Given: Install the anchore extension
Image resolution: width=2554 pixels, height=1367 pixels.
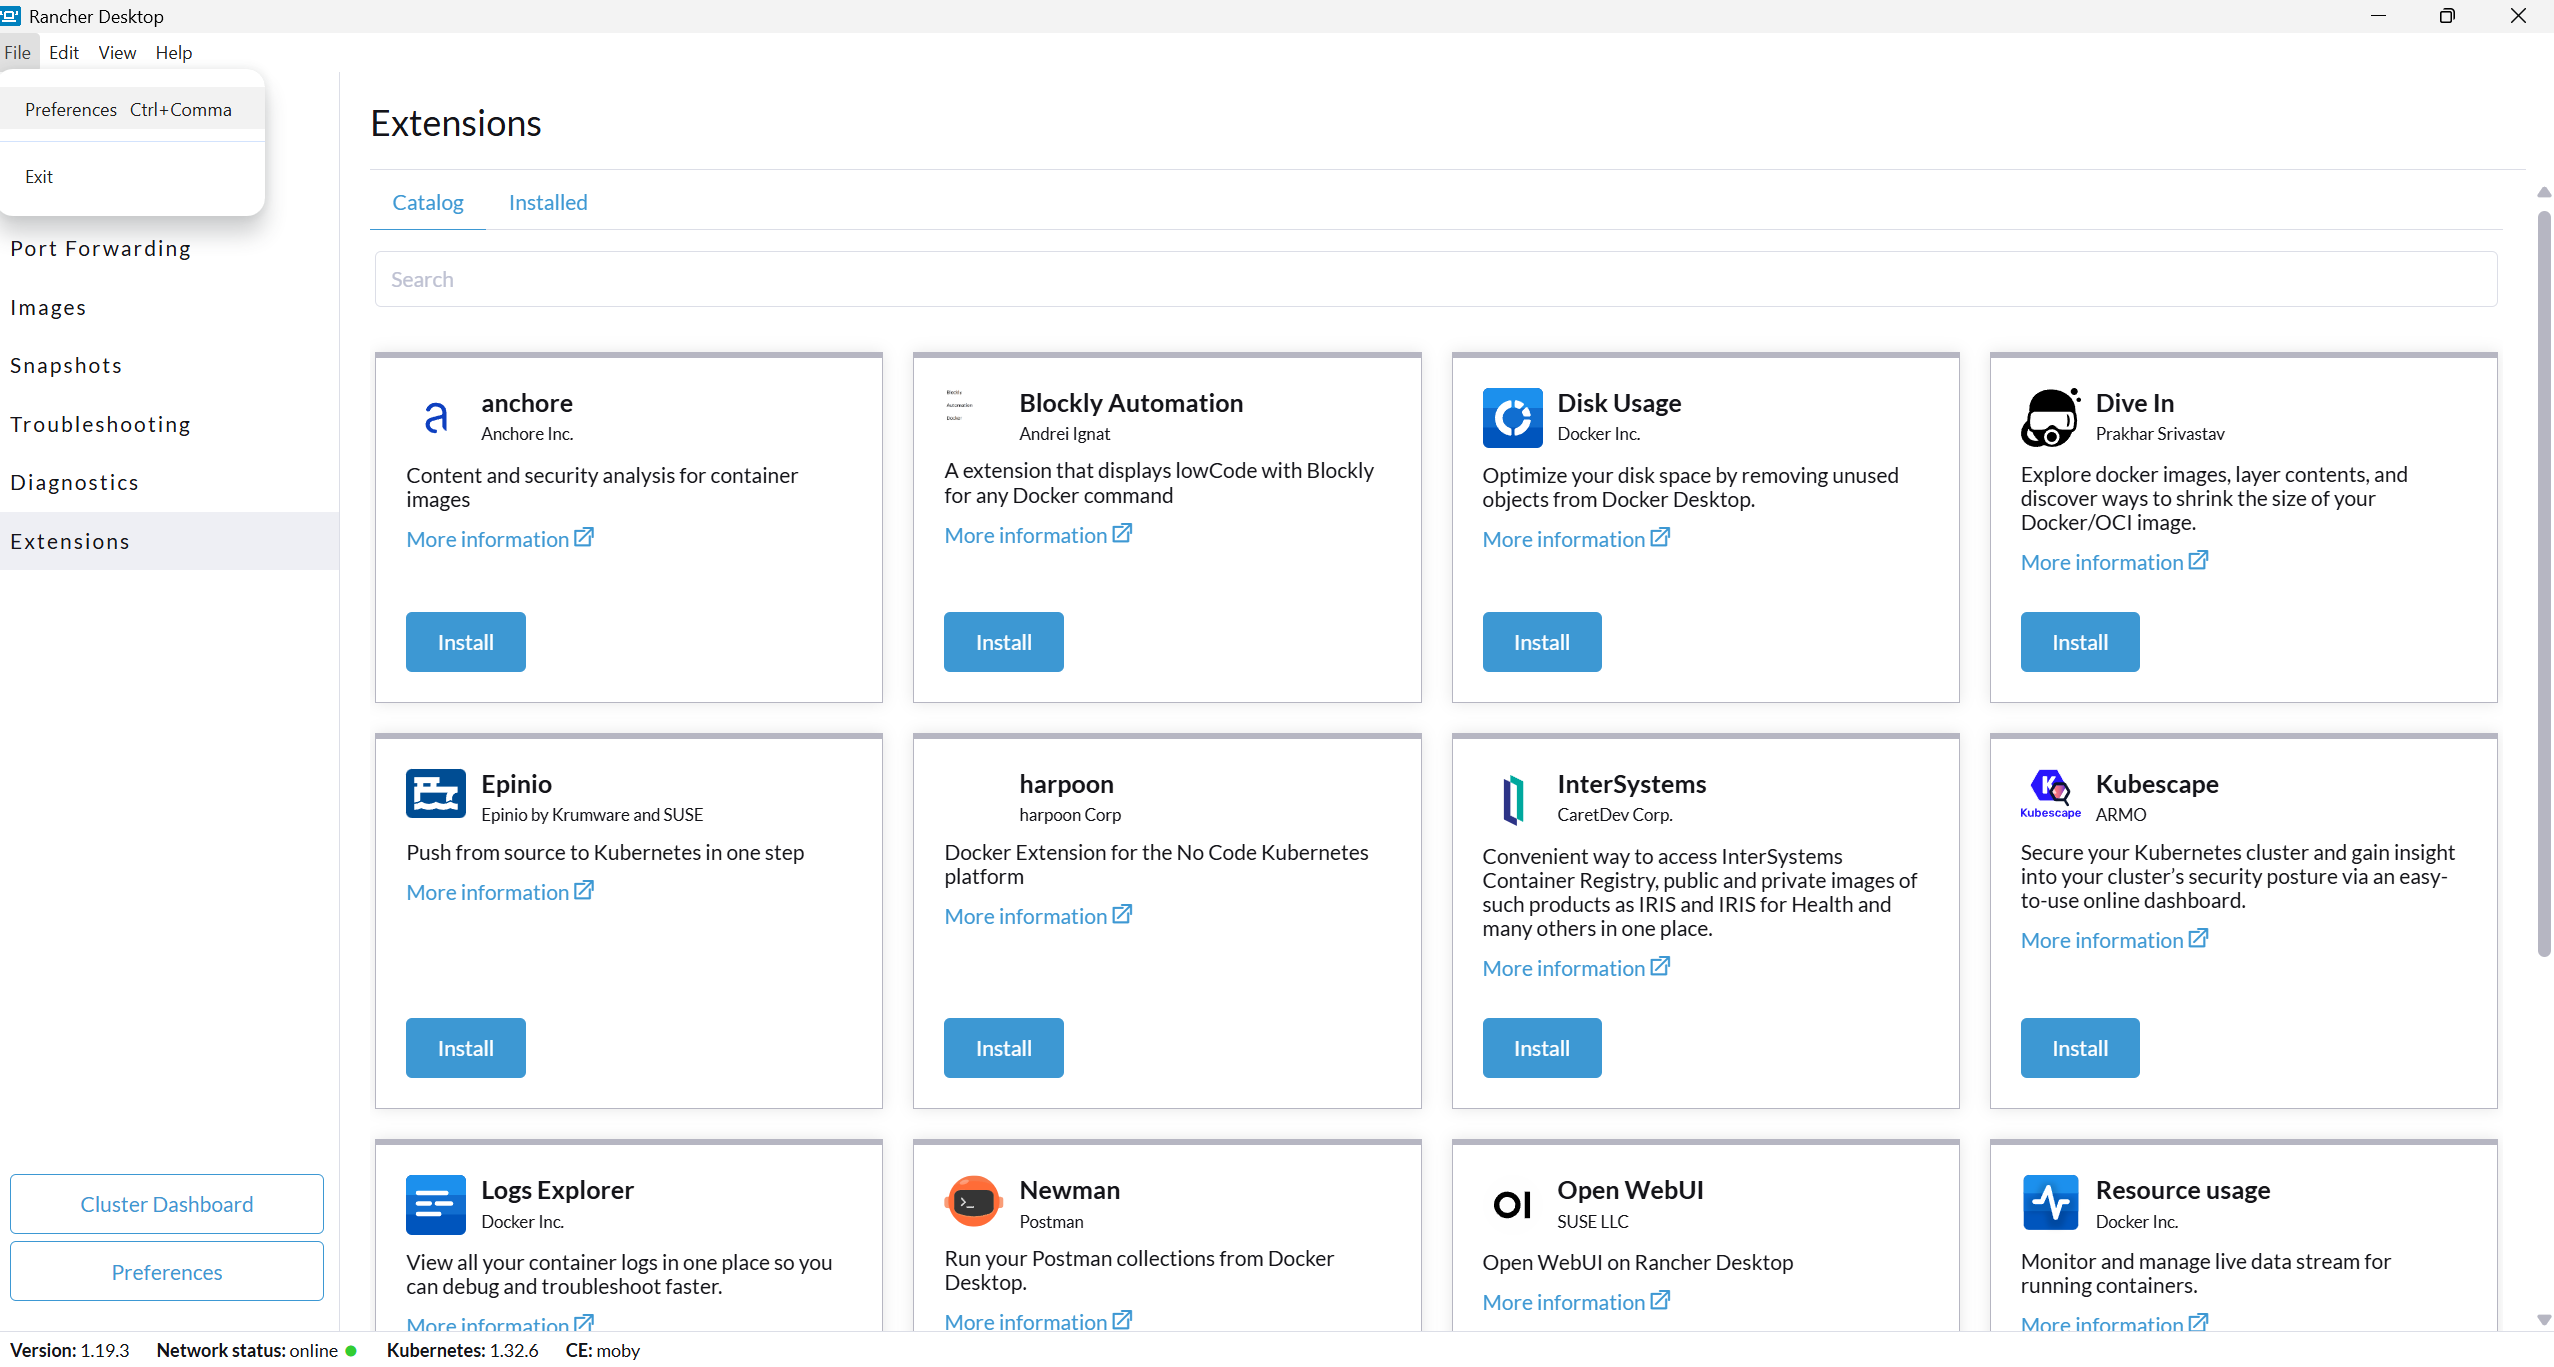Looking at the screenshot, I should coord(466,642).
